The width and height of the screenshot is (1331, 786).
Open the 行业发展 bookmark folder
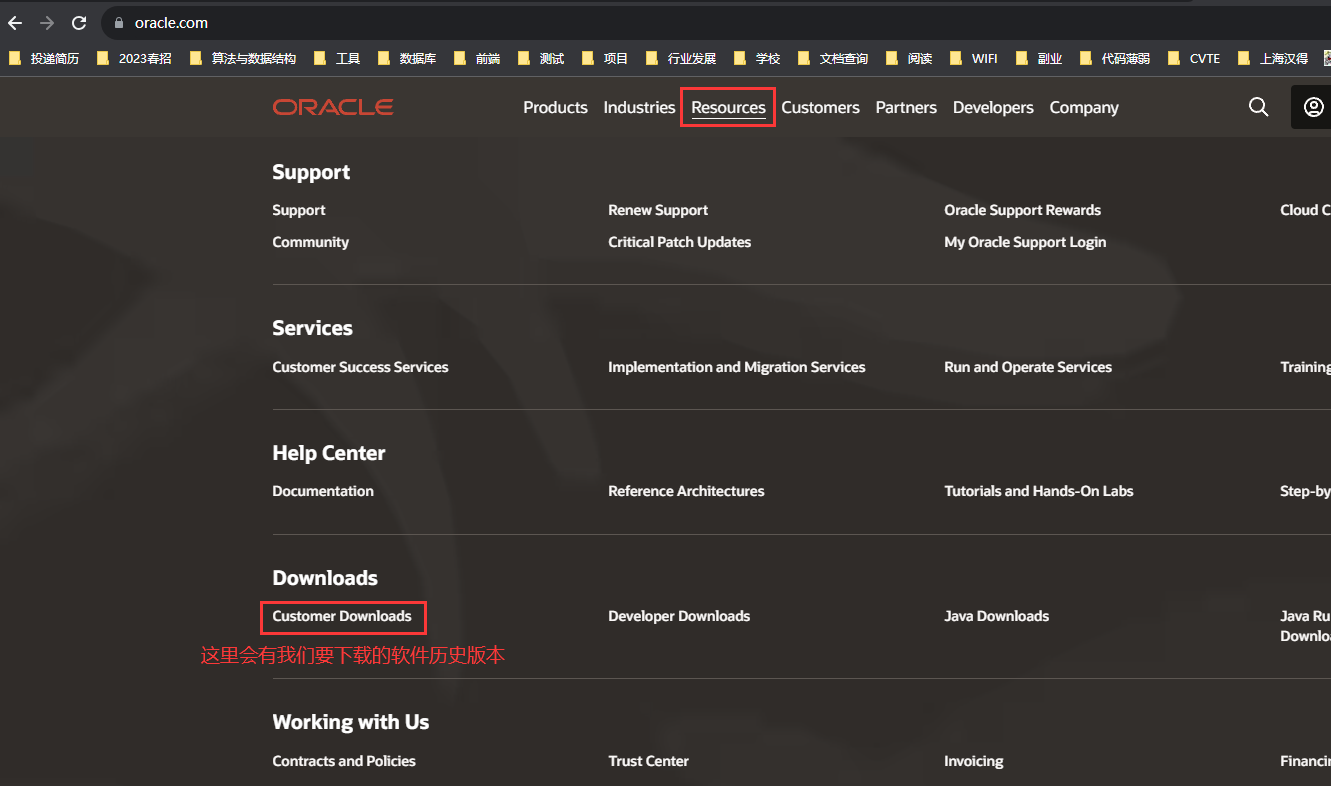pos(681,58)
